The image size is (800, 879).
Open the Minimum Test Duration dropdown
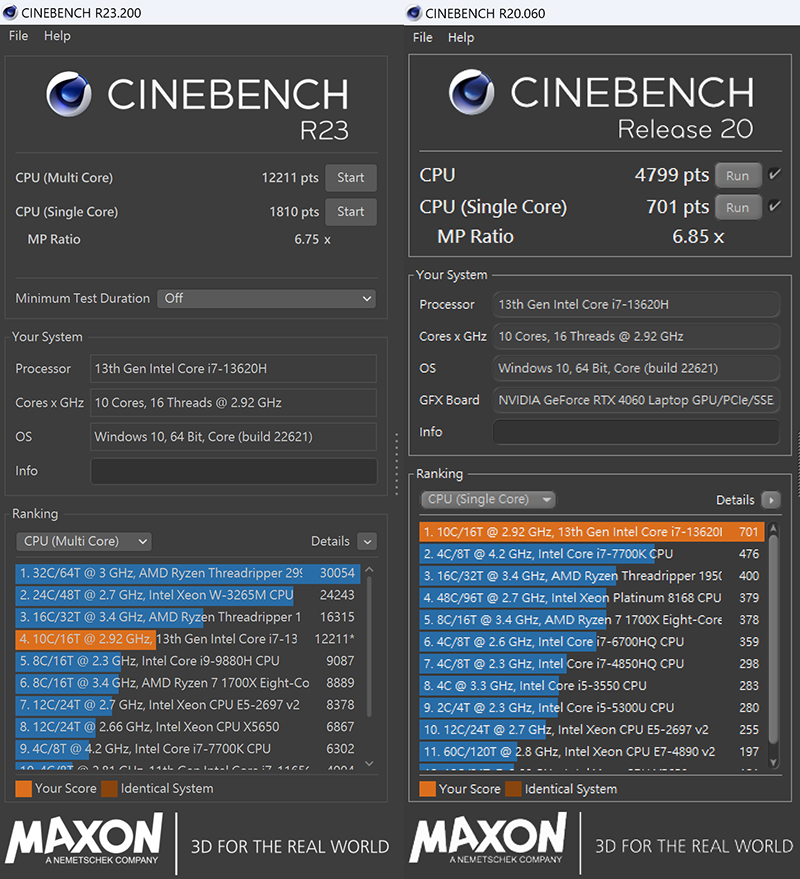[x=266, y=298]
